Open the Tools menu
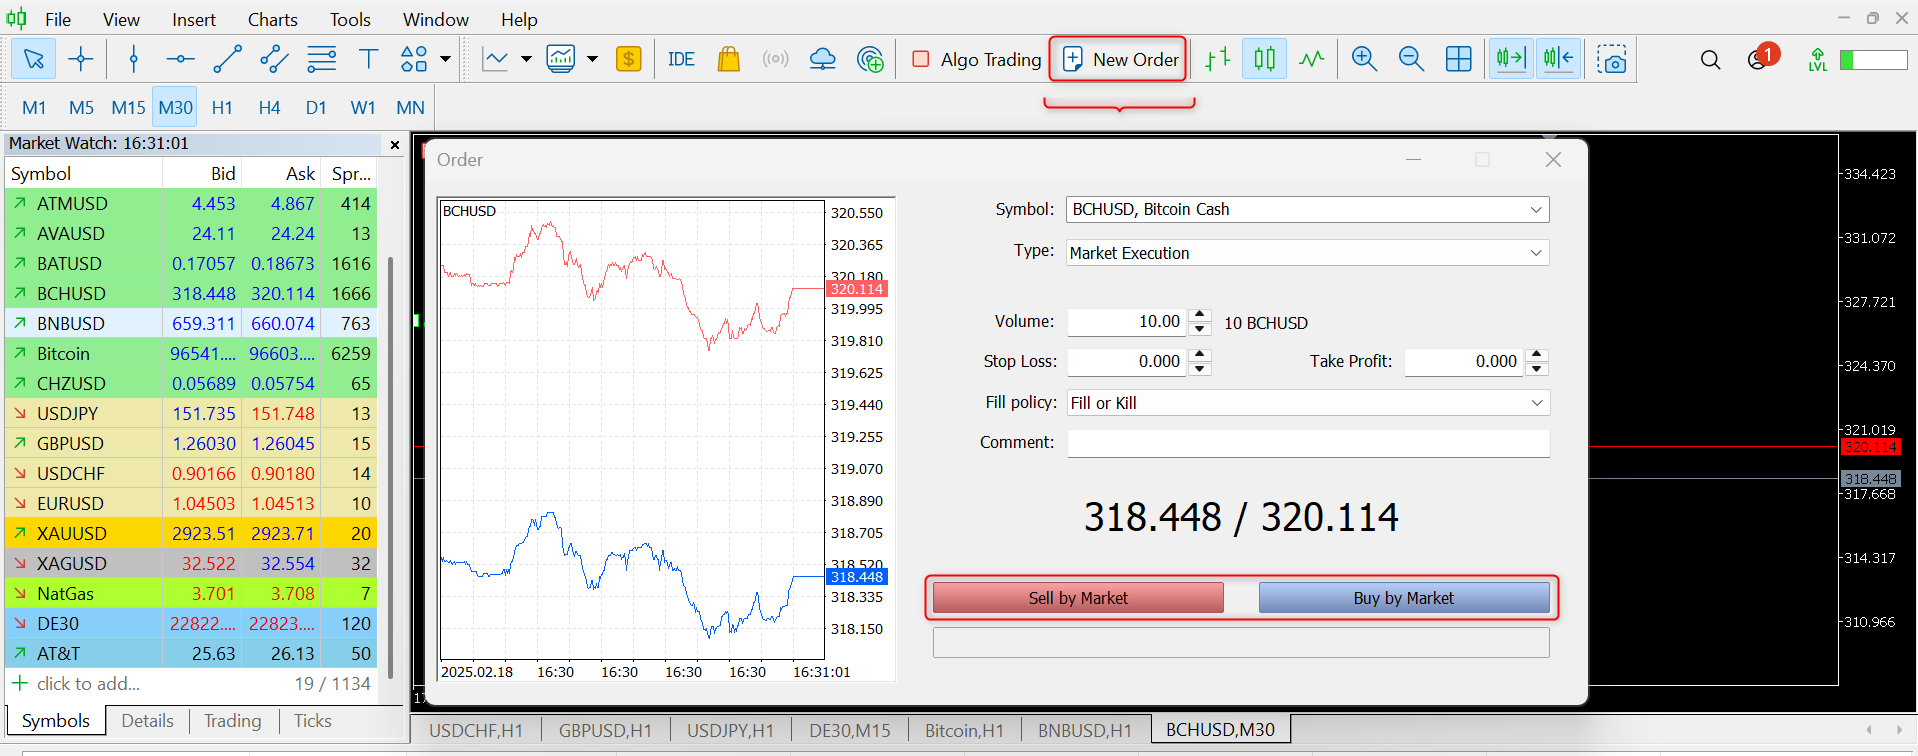 point(350,19)
